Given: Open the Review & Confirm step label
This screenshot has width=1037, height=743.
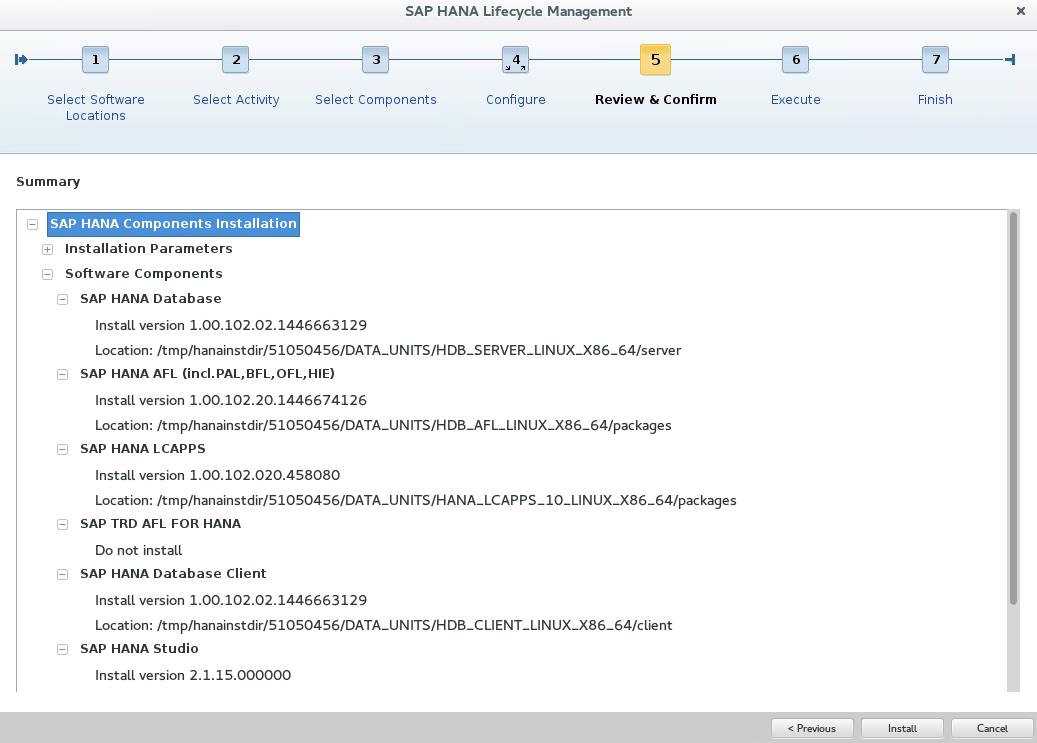Looking at the screenshot, I should point(655,99).
